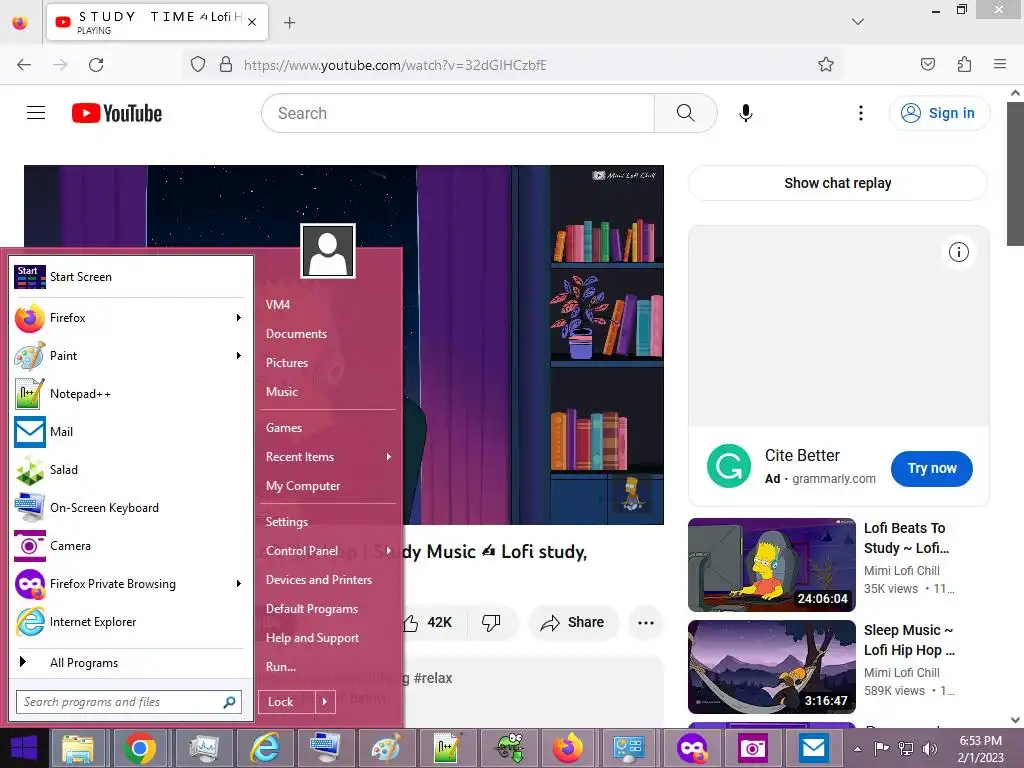
Task: Bookmark this page with the star icon
Action: coord(825,64)
